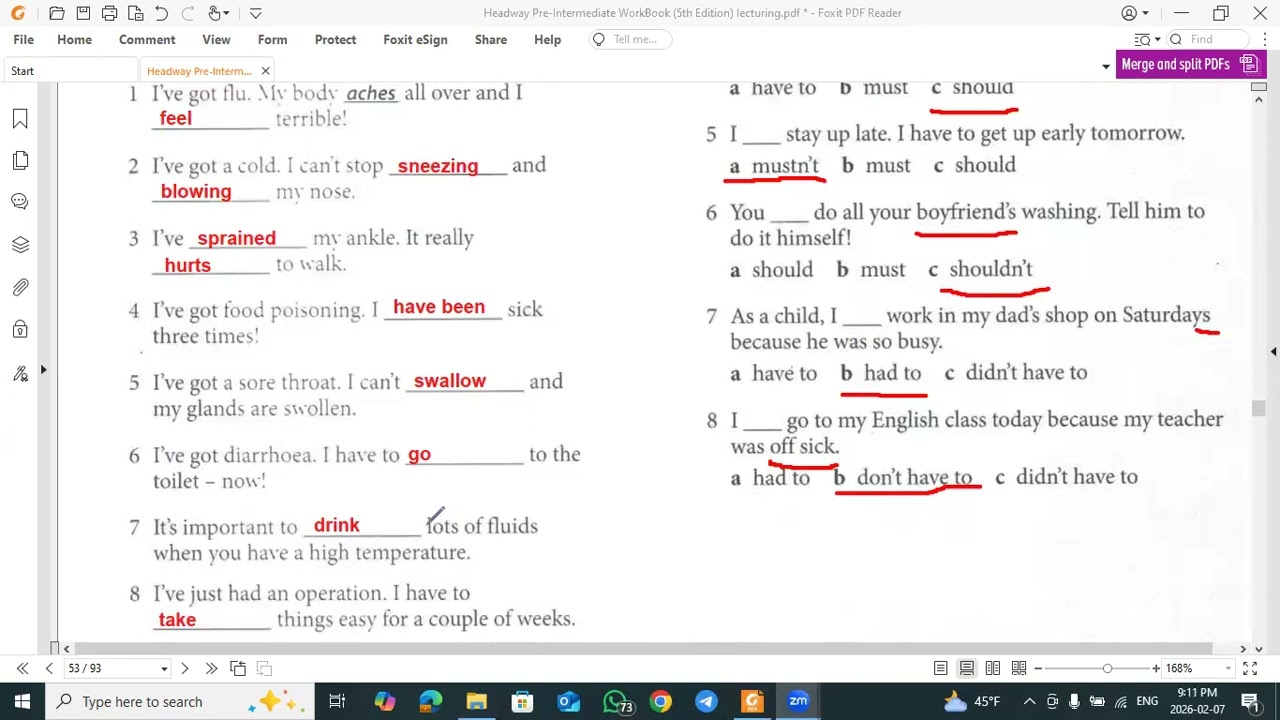The height and width of the screenshot is (720, 1280).
Task: Open the Share ribbon tab
Action: tap(491, 39)
